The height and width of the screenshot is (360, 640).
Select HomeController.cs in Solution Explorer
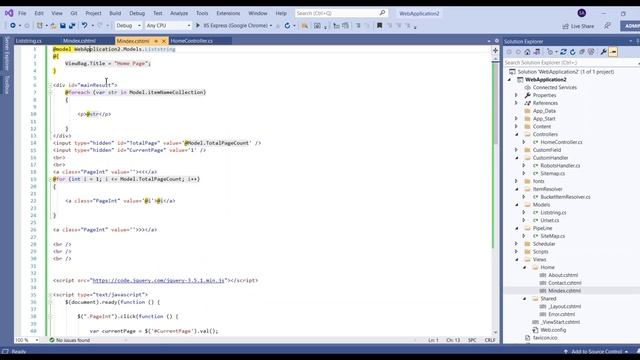[x=561, y=142]
